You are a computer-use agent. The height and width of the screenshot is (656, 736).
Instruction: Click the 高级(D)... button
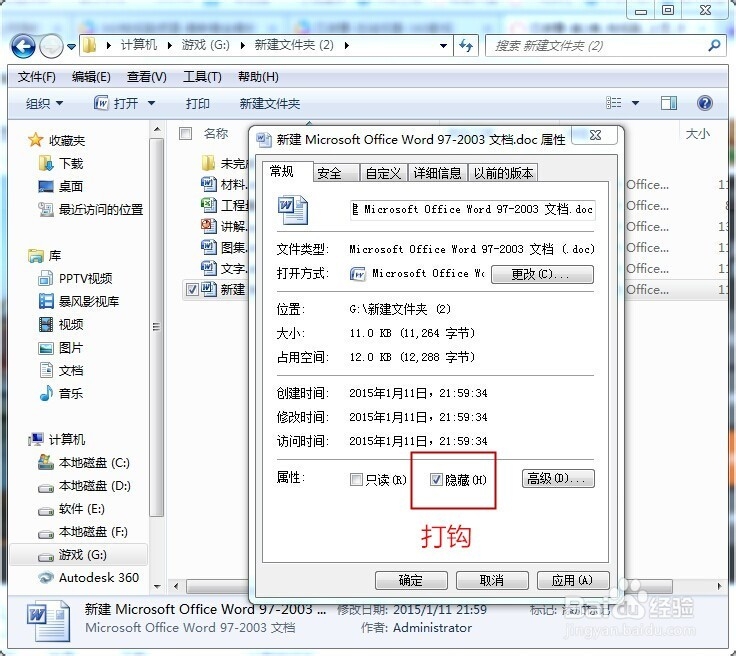pyautogui.click(x=558, y=479)
